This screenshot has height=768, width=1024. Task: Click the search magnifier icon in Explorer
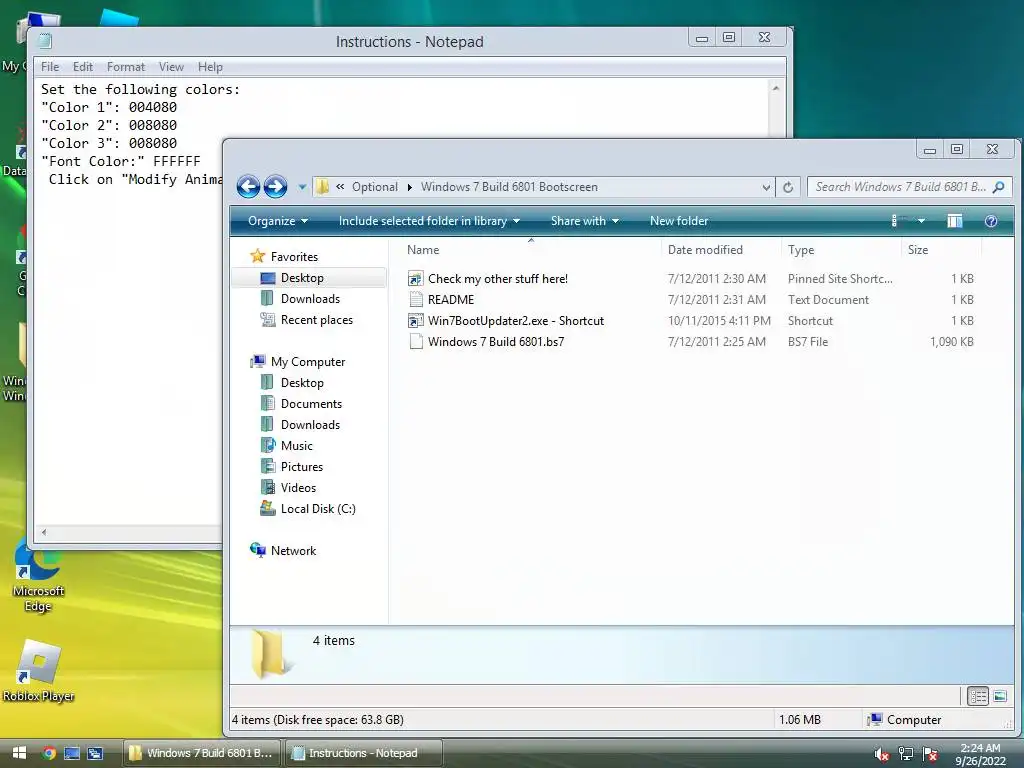[x=998, y=187]
